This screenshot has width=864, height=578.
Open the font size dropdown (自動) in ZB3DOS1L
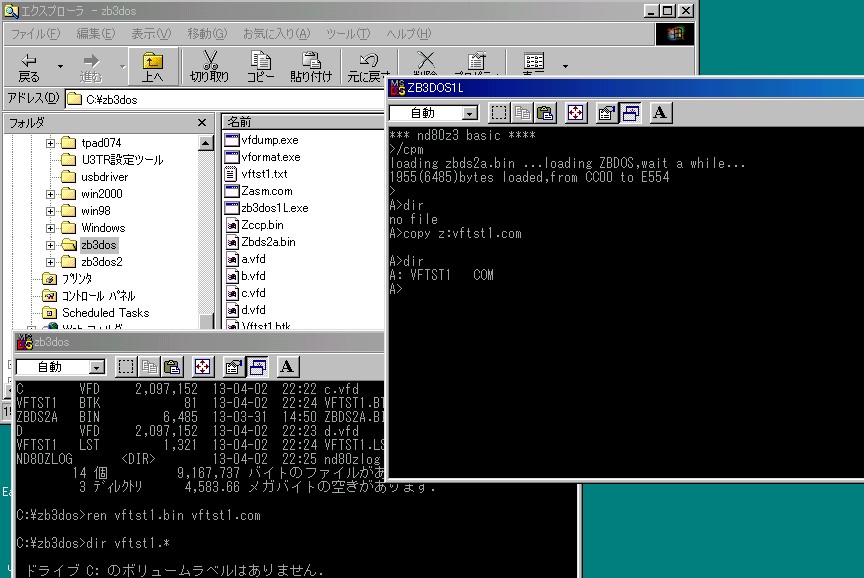point(469,114)
